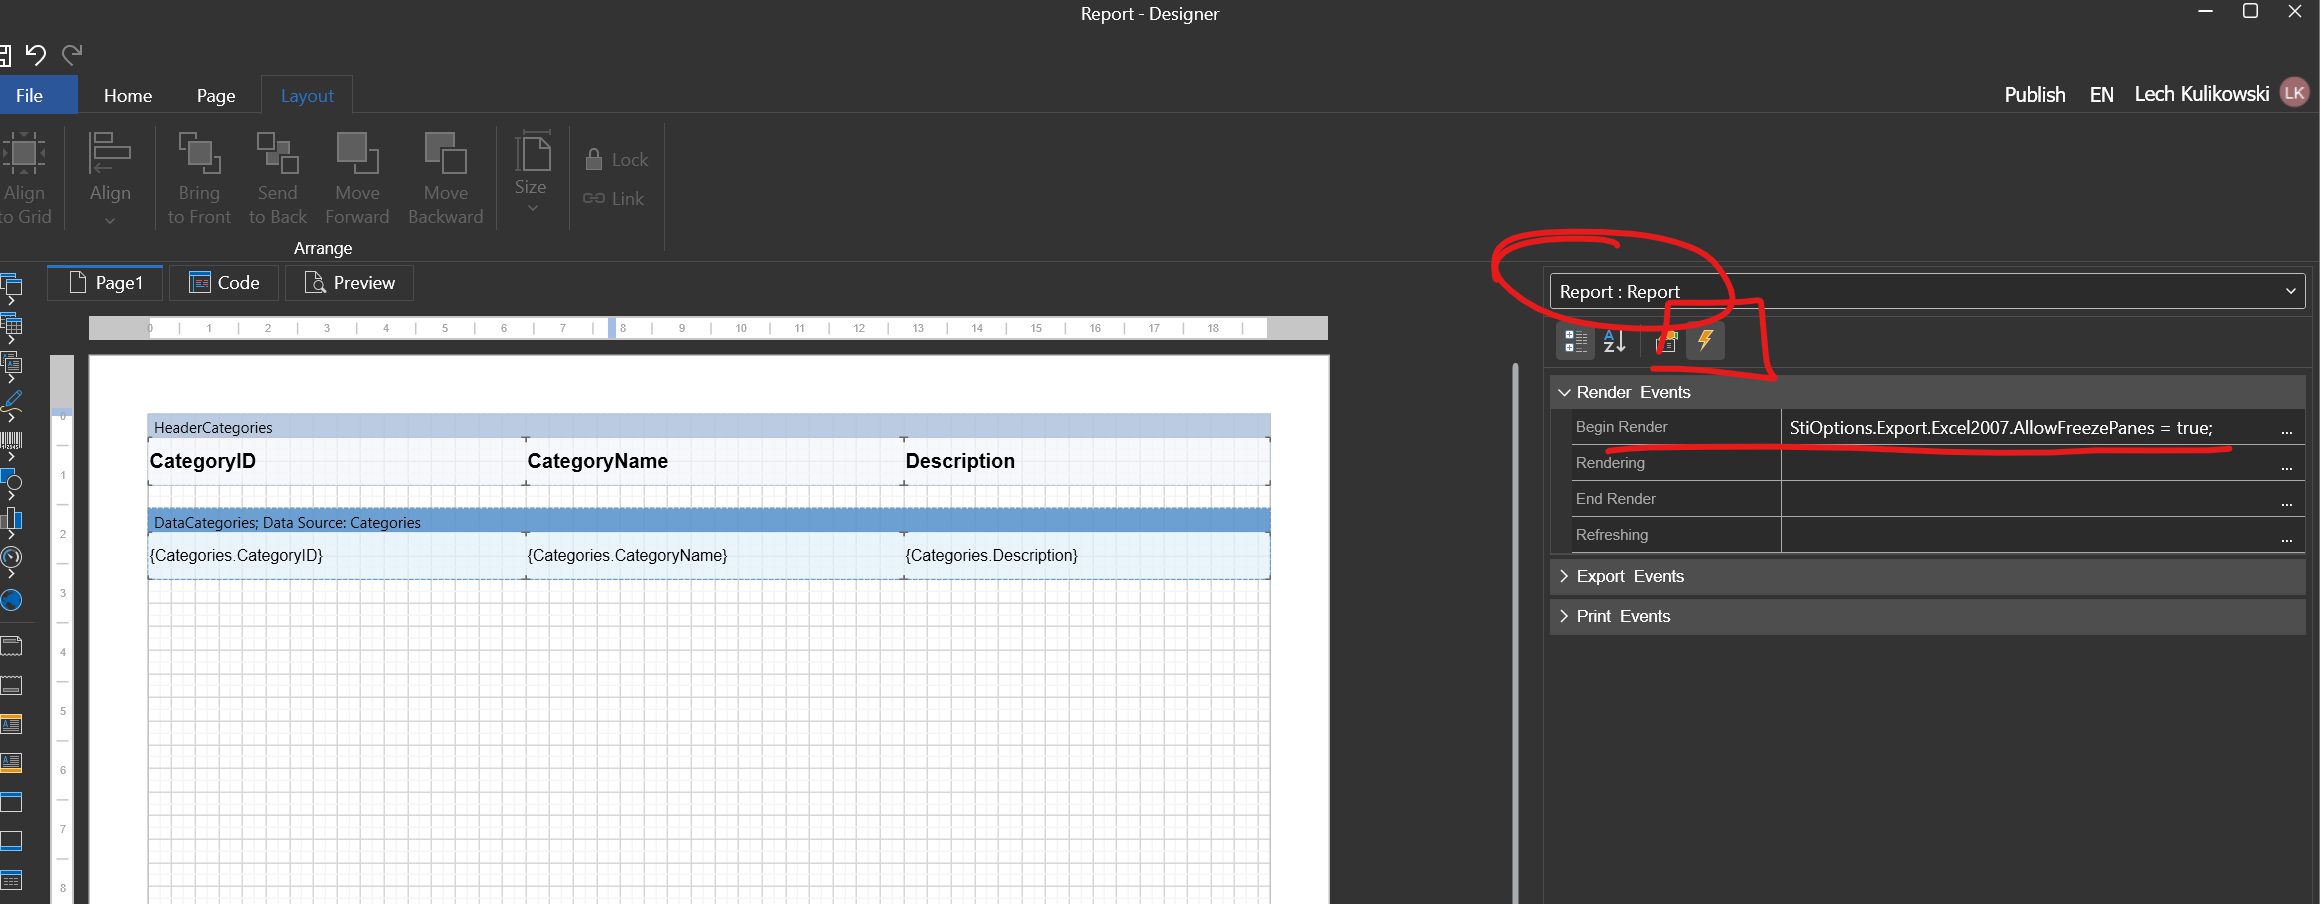The image size is (2320, 904).
Task: Expand the Print Events group
Action: pyautogui.click(x=1565, y=616)
